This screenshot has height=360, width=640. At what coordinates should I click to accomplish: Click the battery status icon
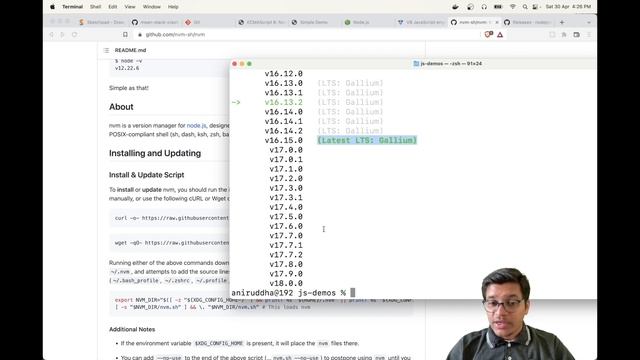coord(498,7)
